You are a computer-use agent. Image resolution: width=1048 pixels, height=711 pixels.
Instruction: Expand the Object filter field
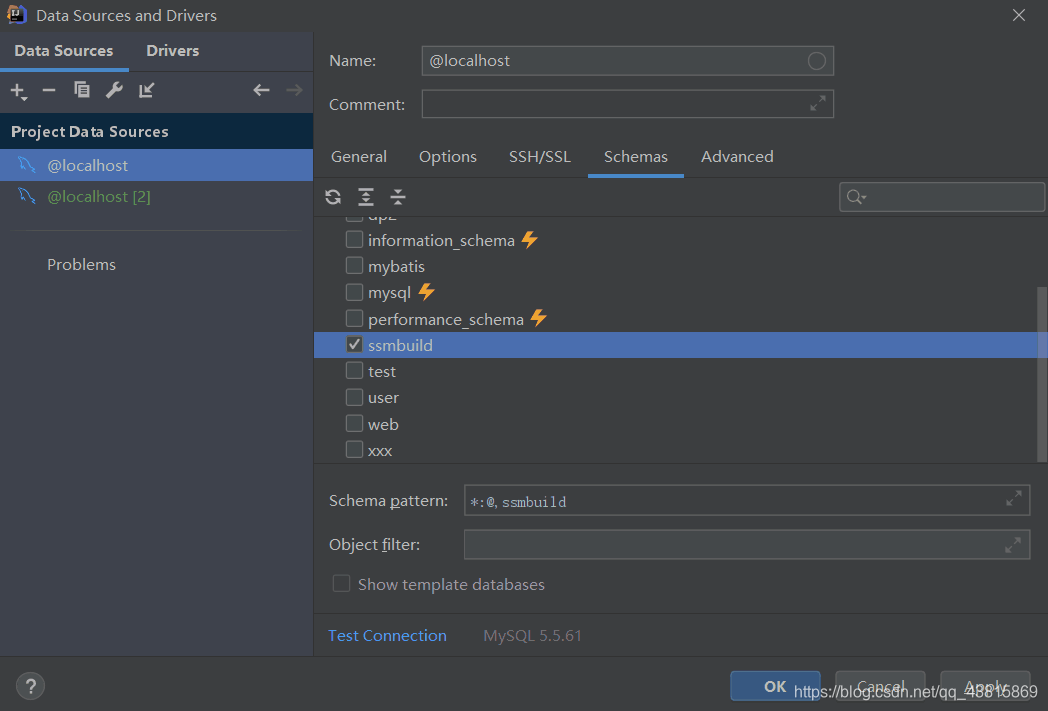(x=1013, y=545)
